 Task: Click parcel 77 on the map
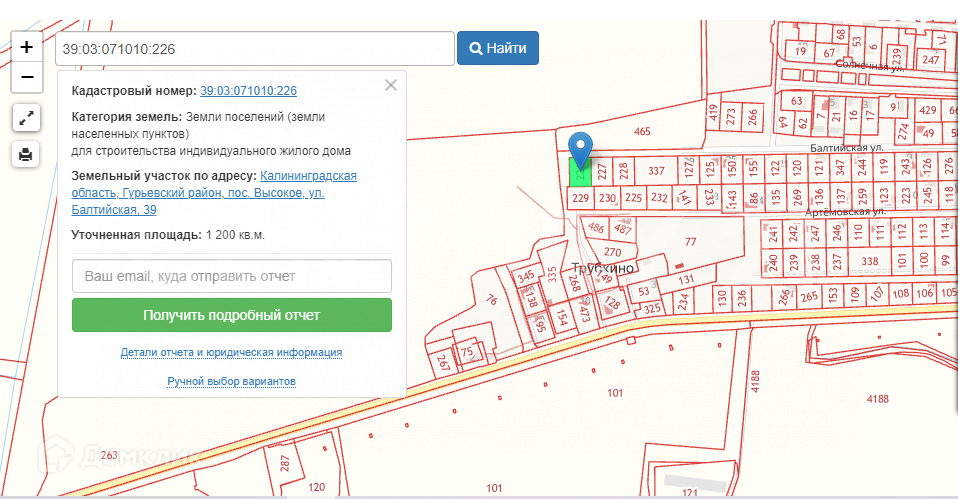(690, 242)
